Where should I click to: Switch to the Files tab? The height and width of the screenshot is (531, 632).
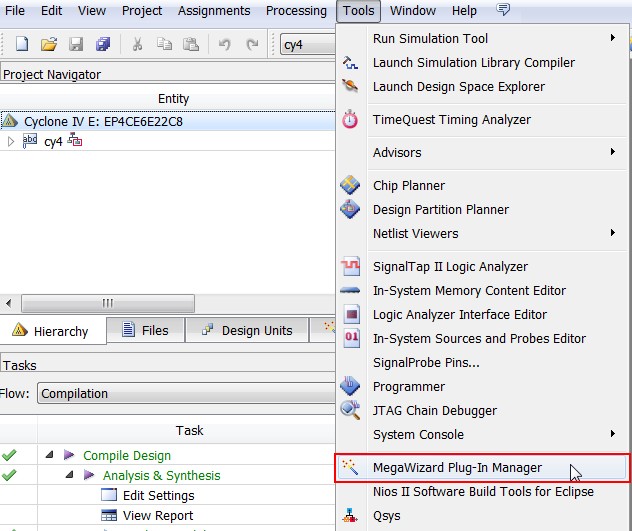click(x=145, y=331)
